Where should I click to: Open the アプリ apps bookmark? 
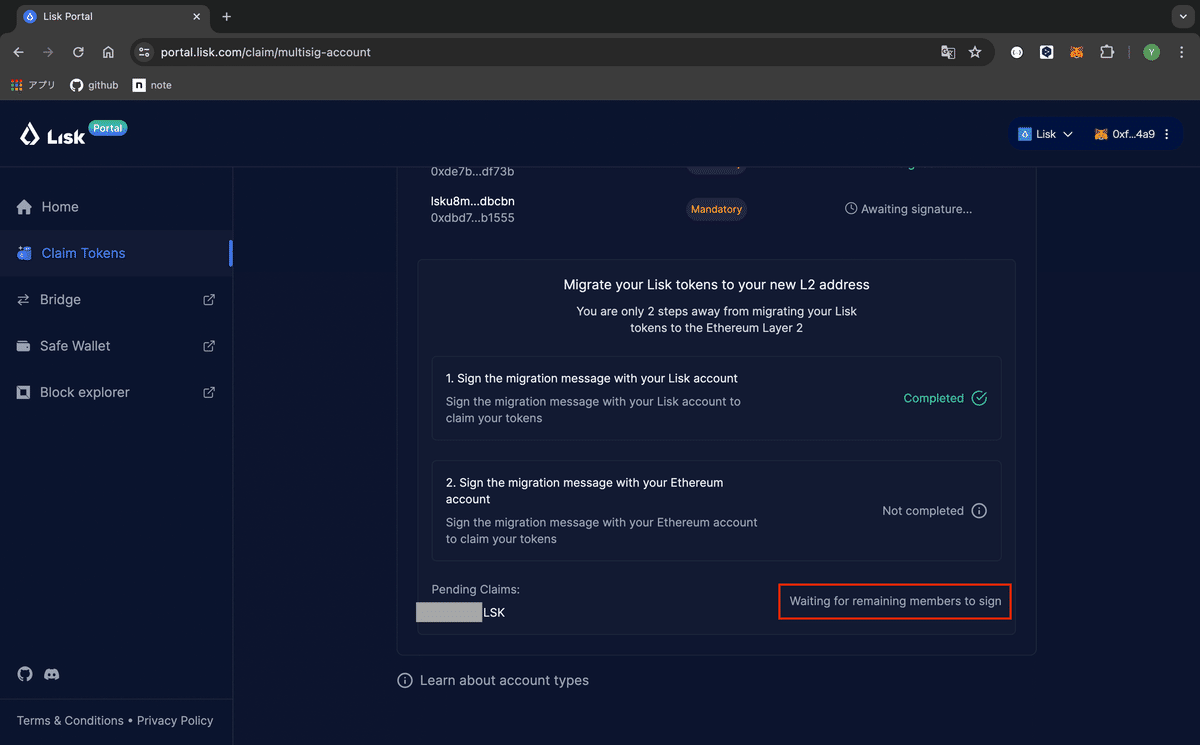pyautogui.click(x=33, y=85)
